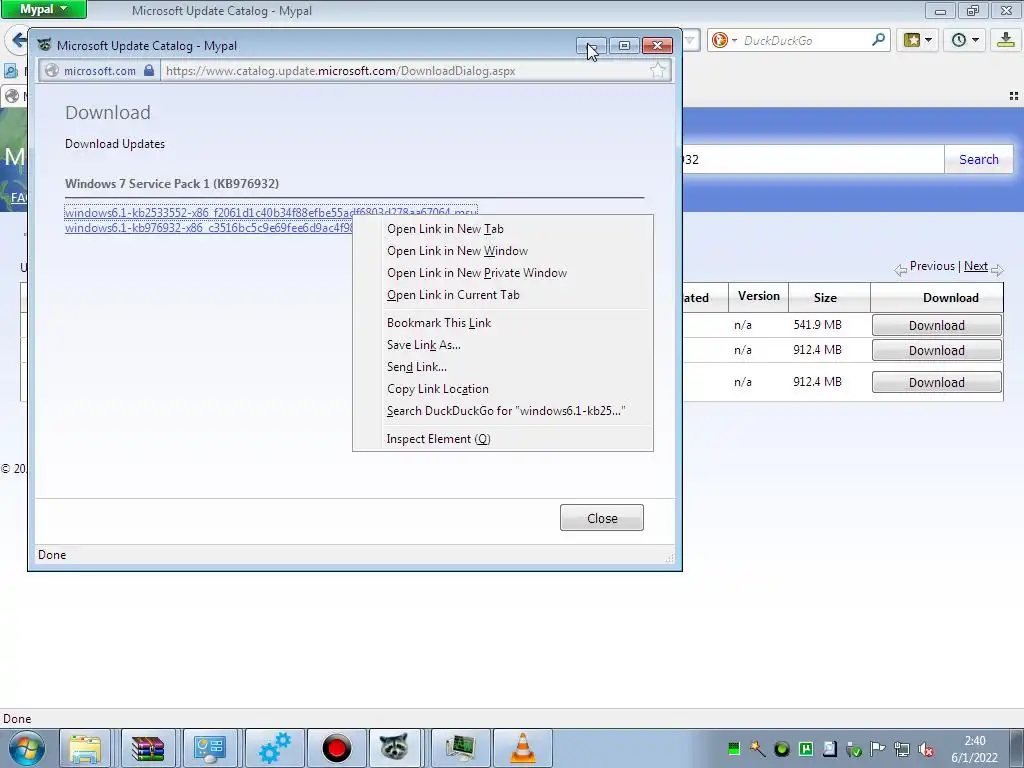Open the blue gears taskbar icon
Viewport: 1024px width, 768px height.
click(274, 748)
